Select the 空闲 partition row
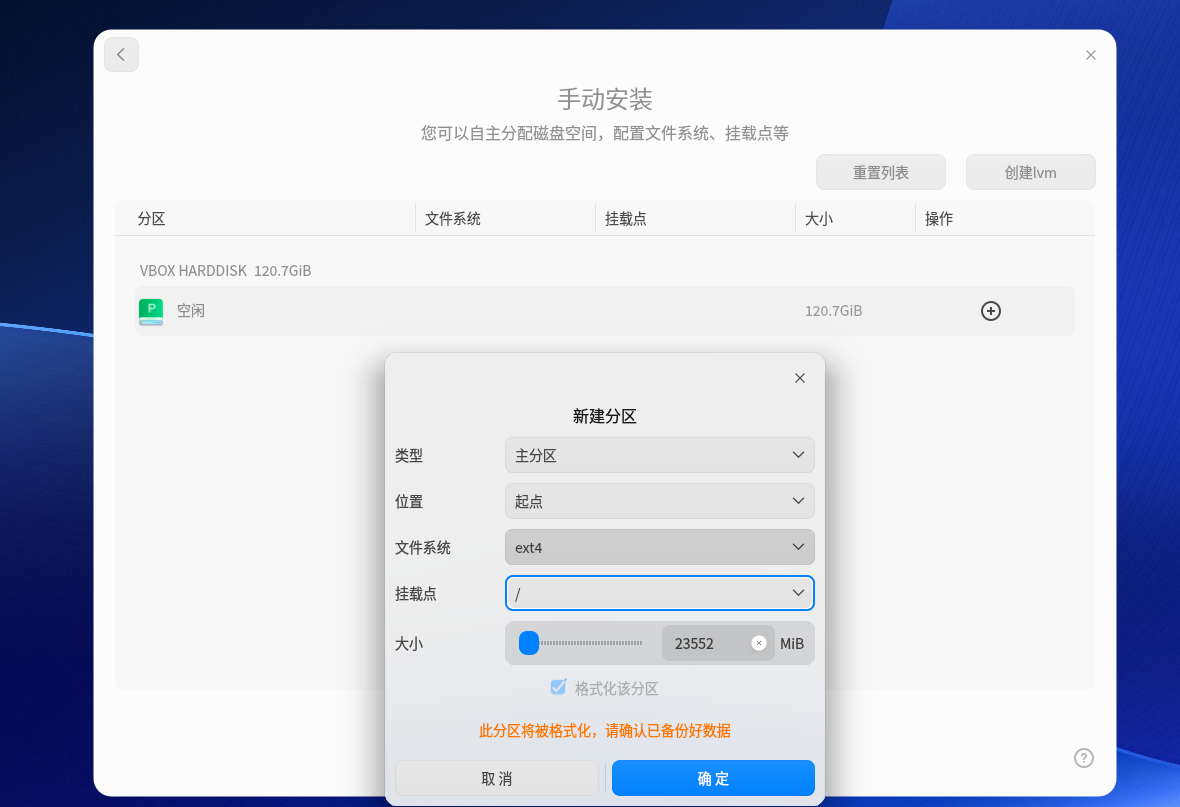 [x=605, y=311]
